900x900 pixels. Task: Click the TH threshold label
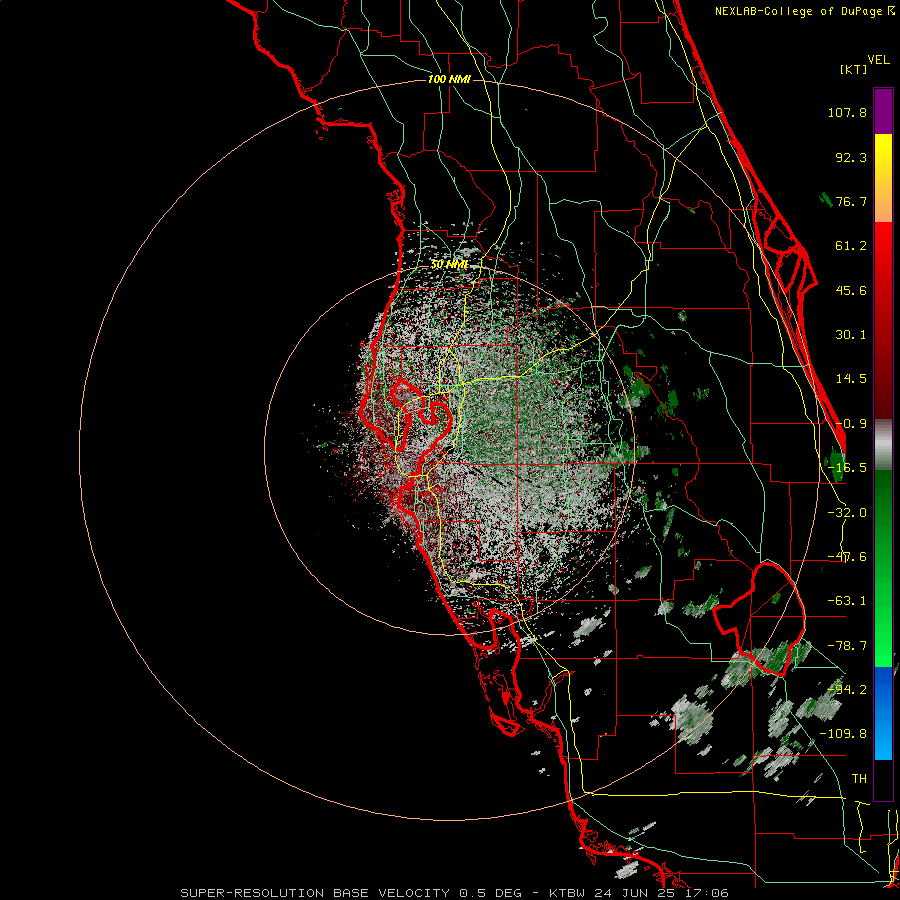859,778
